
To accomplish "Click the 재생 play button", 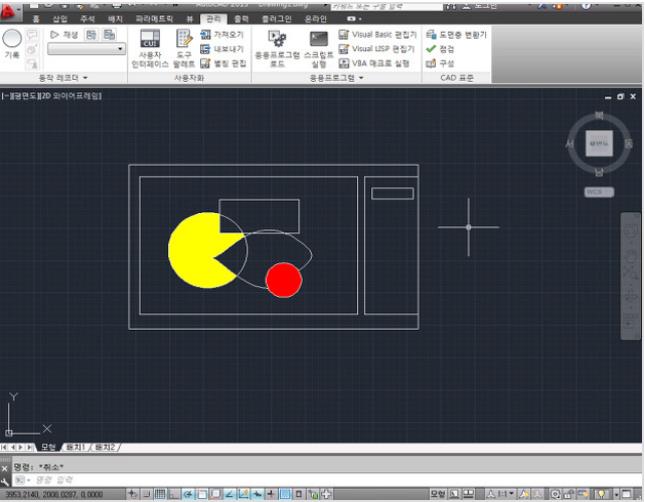I will point(64,35).
